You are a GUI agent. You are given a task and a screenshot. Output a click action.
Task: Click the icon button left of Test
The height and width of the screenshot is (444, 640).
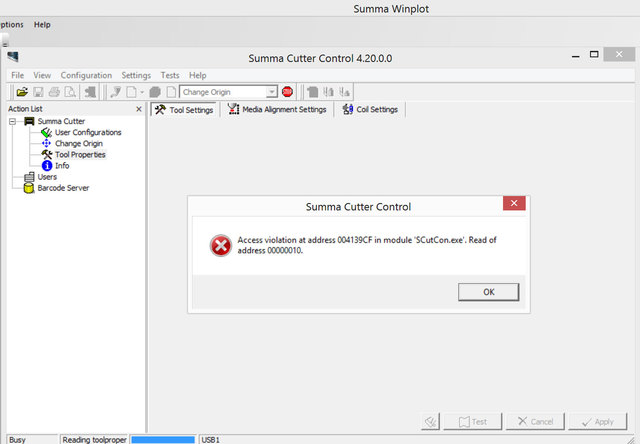(x=430, y=422)
